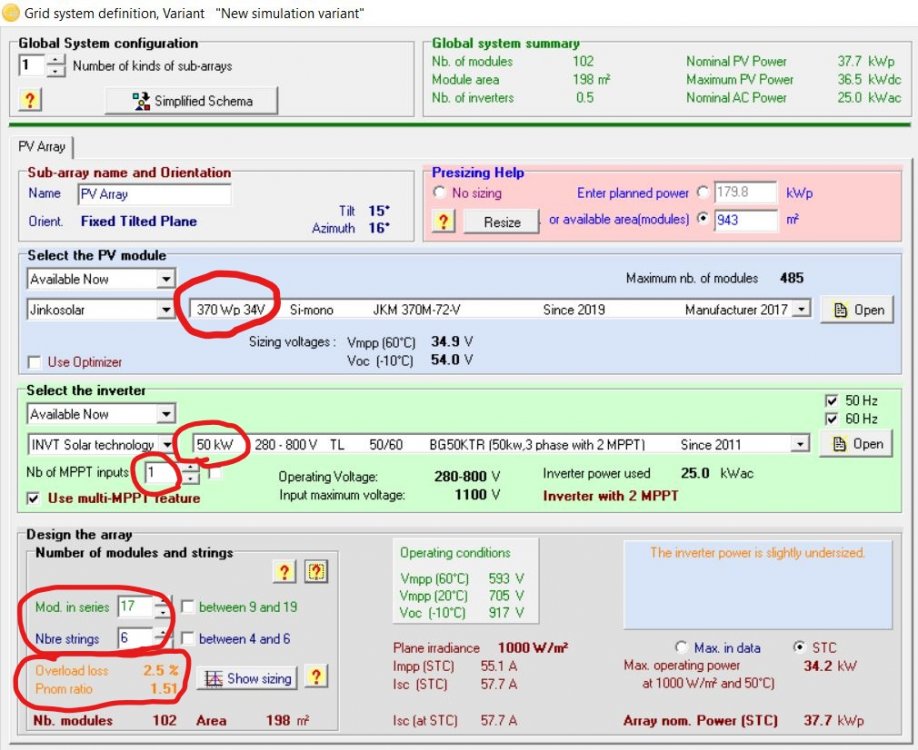Open the selected PV module details
This screenshot has width=918, height=750.
857,310
